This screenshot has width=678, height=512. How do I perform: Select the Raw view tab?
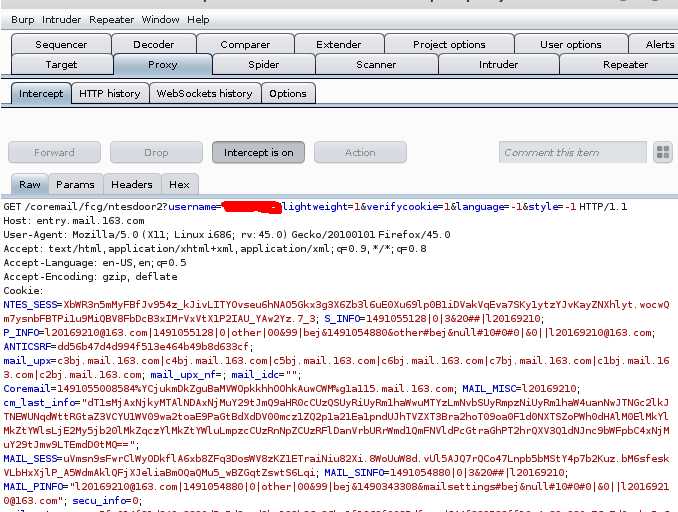pyautogui.click(x=29, y=185)
